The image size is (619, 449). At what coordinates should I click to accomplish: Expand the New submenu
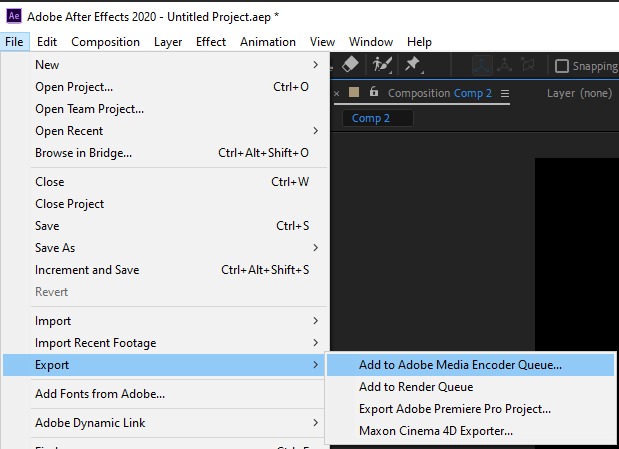tap(166, 64)
